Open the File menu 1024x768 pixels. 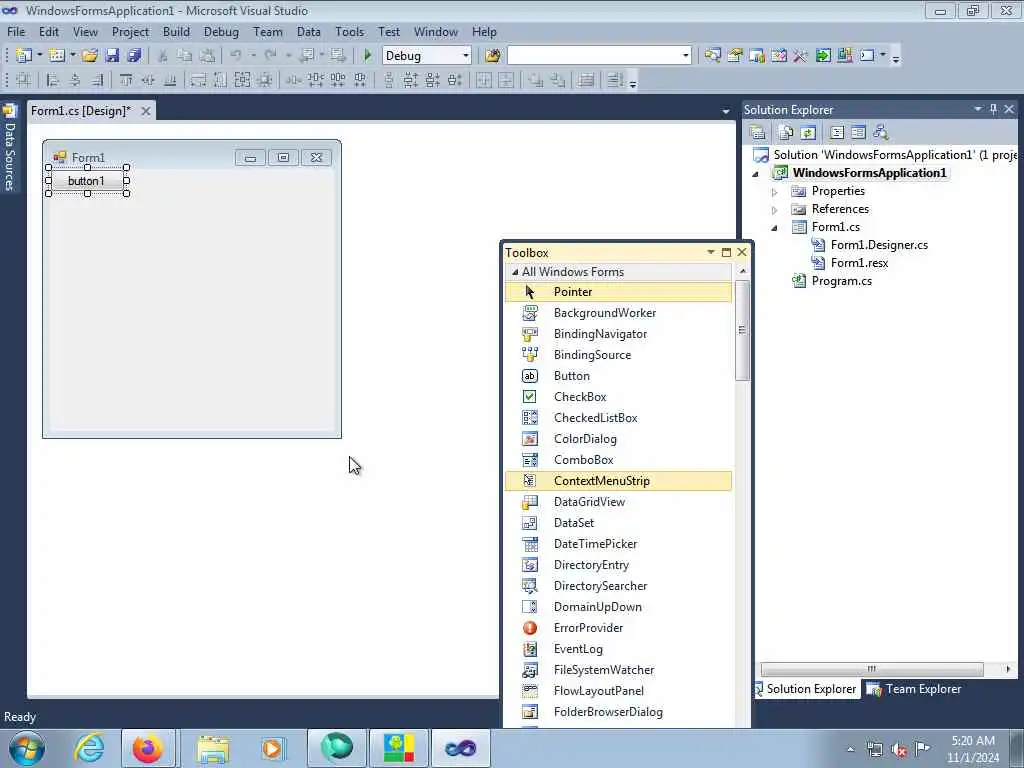16,32
